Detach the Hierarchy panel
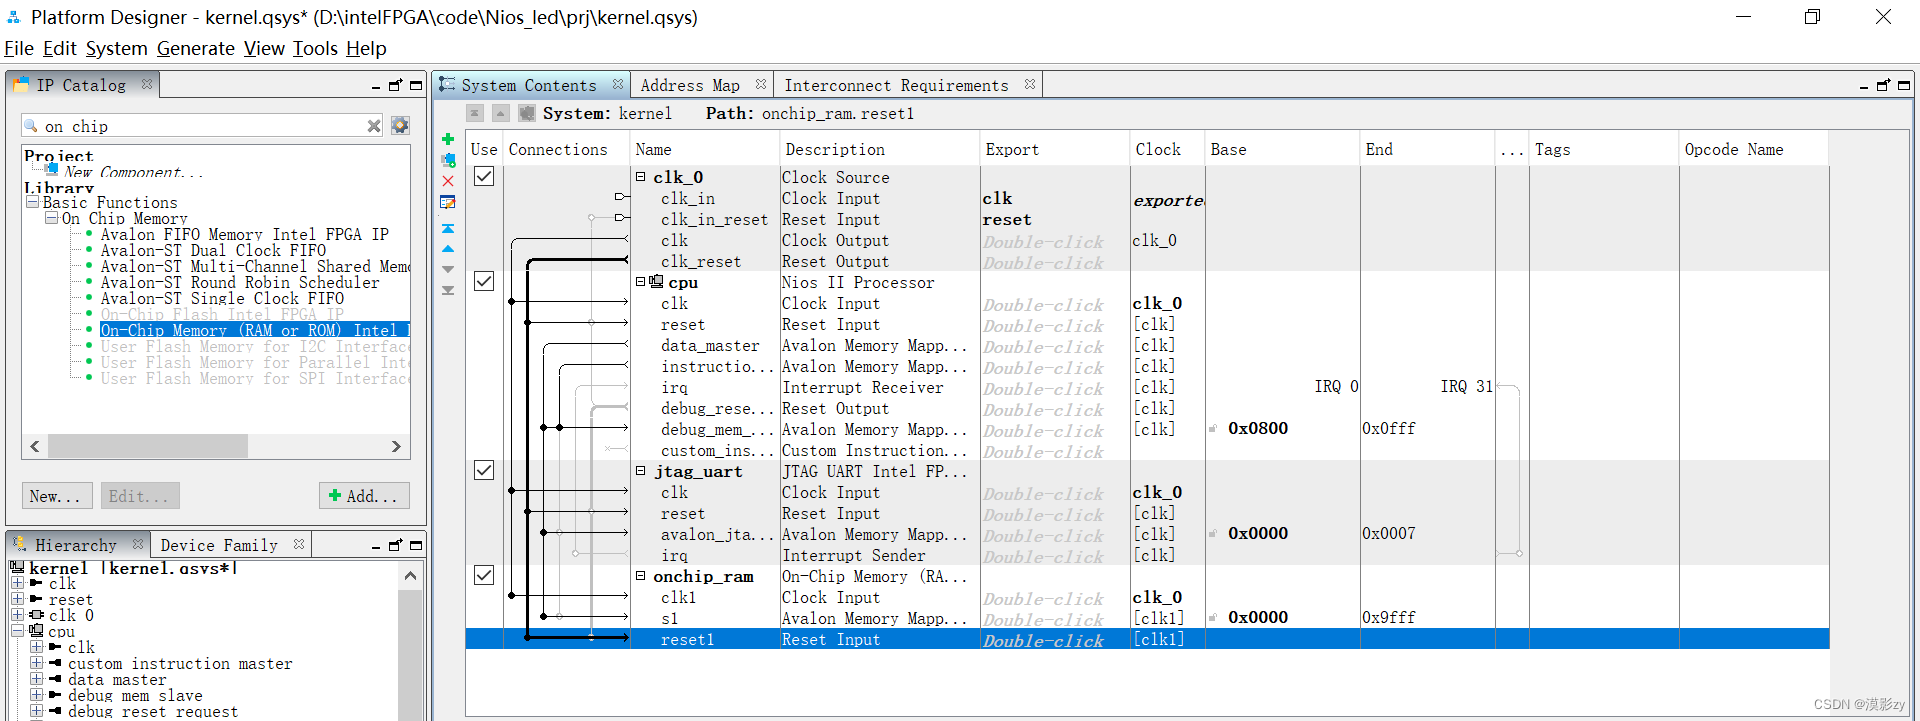 [x=396, y=545]
